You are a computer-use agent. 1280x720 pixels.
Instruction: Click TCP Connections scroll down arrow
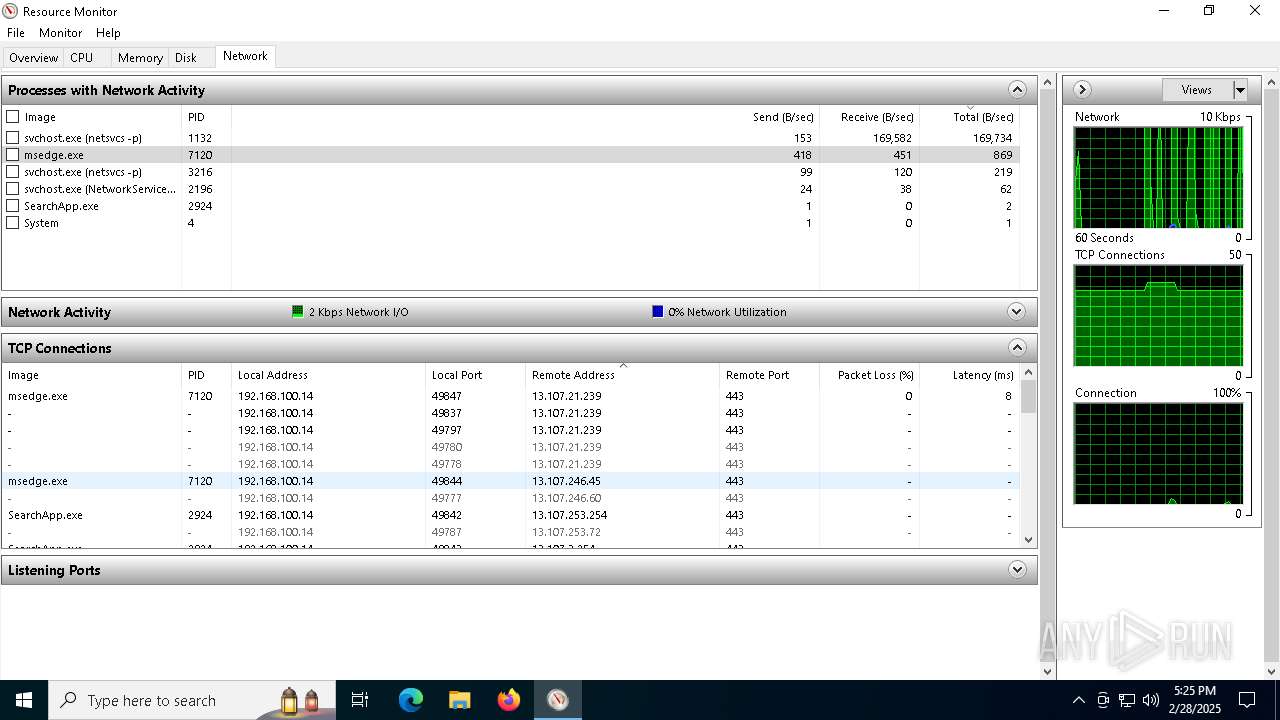1028,540
